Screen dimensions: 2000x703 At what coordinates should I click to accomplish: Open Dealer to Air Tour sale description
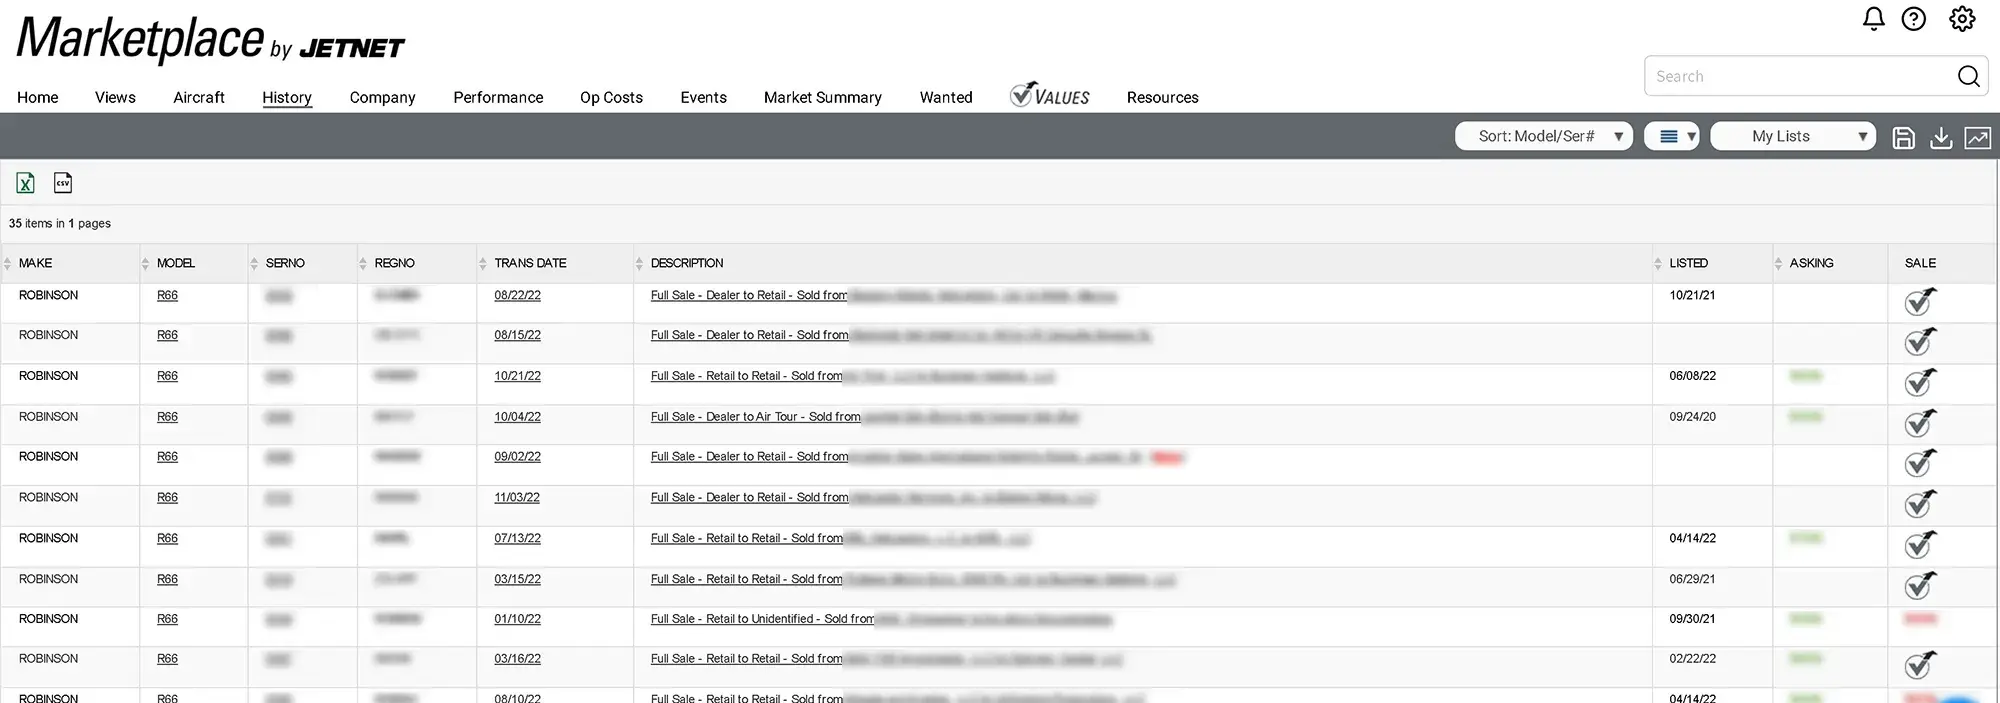click(755, 417)
